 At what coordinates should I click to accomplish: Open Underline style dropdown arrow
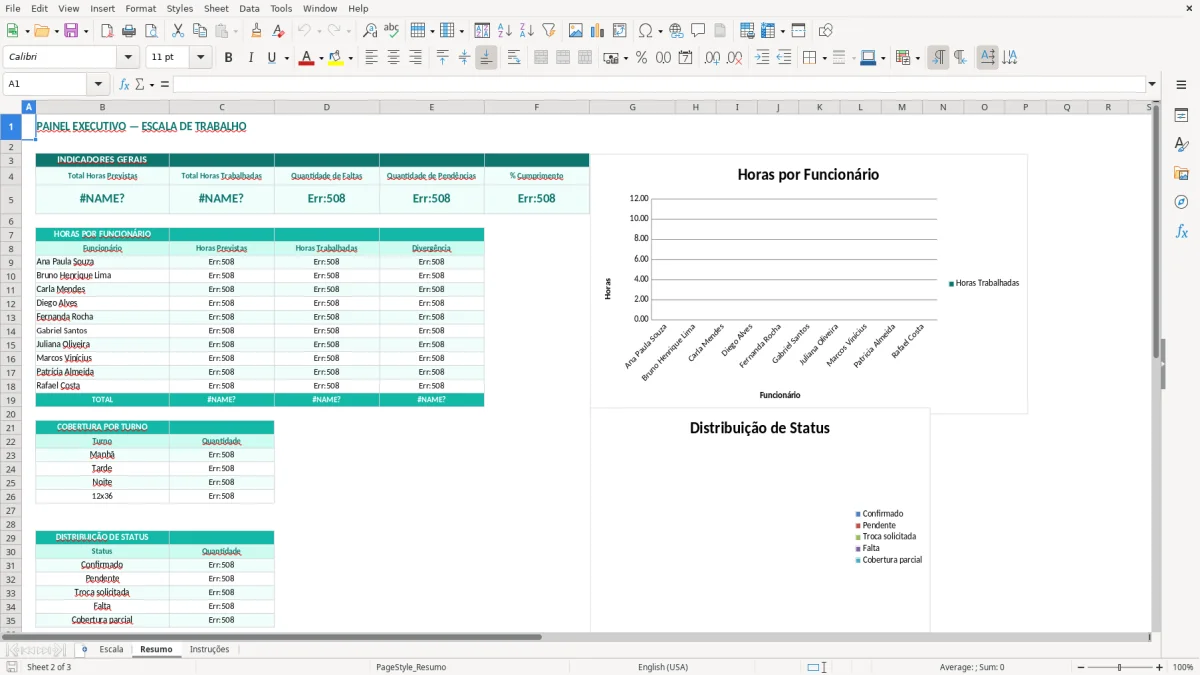point(287,58)
